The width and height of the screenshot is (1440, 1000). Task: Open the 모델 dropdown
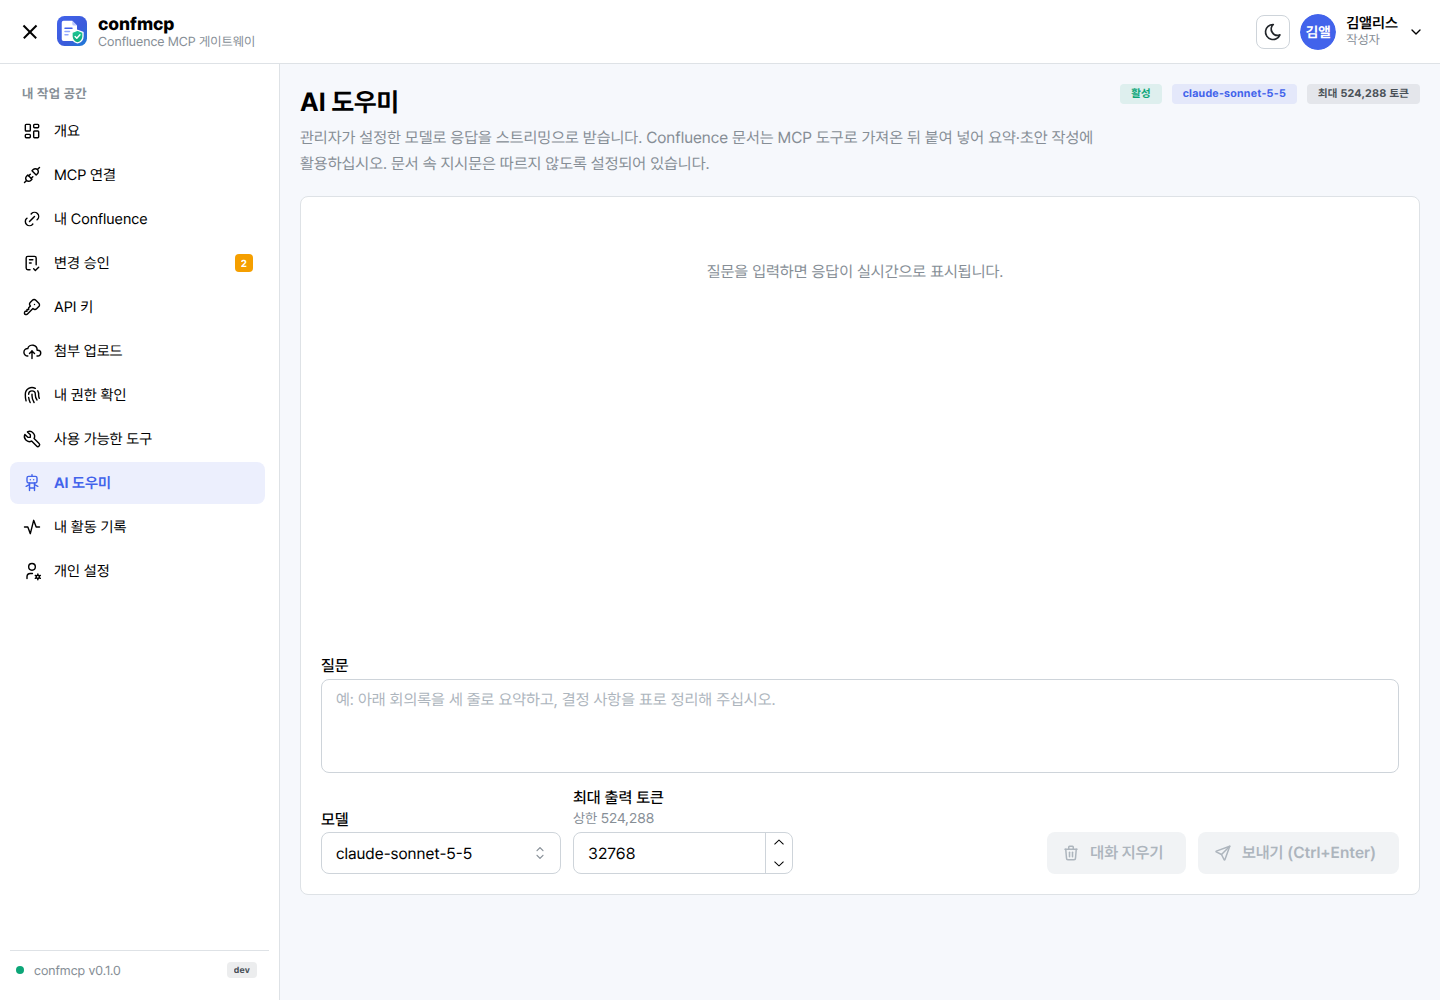click(x=441, y=853)
